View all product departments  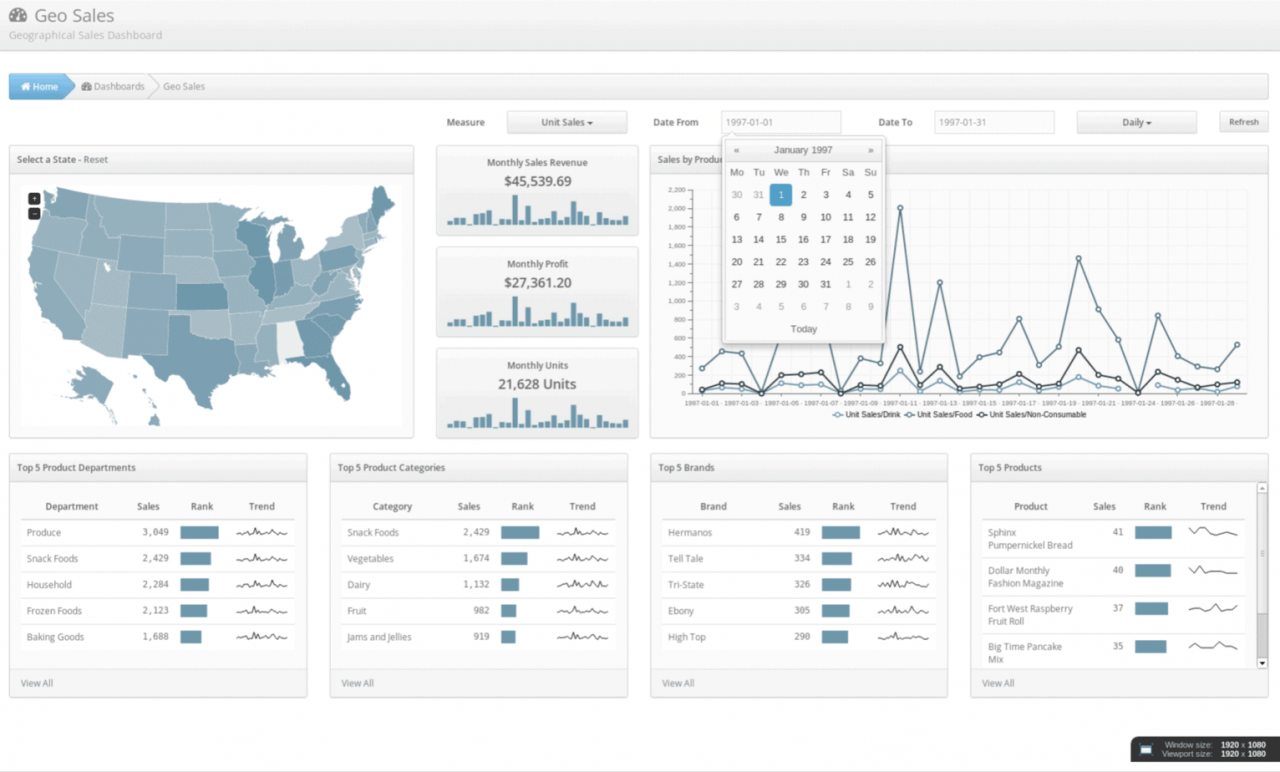[37, 683]
